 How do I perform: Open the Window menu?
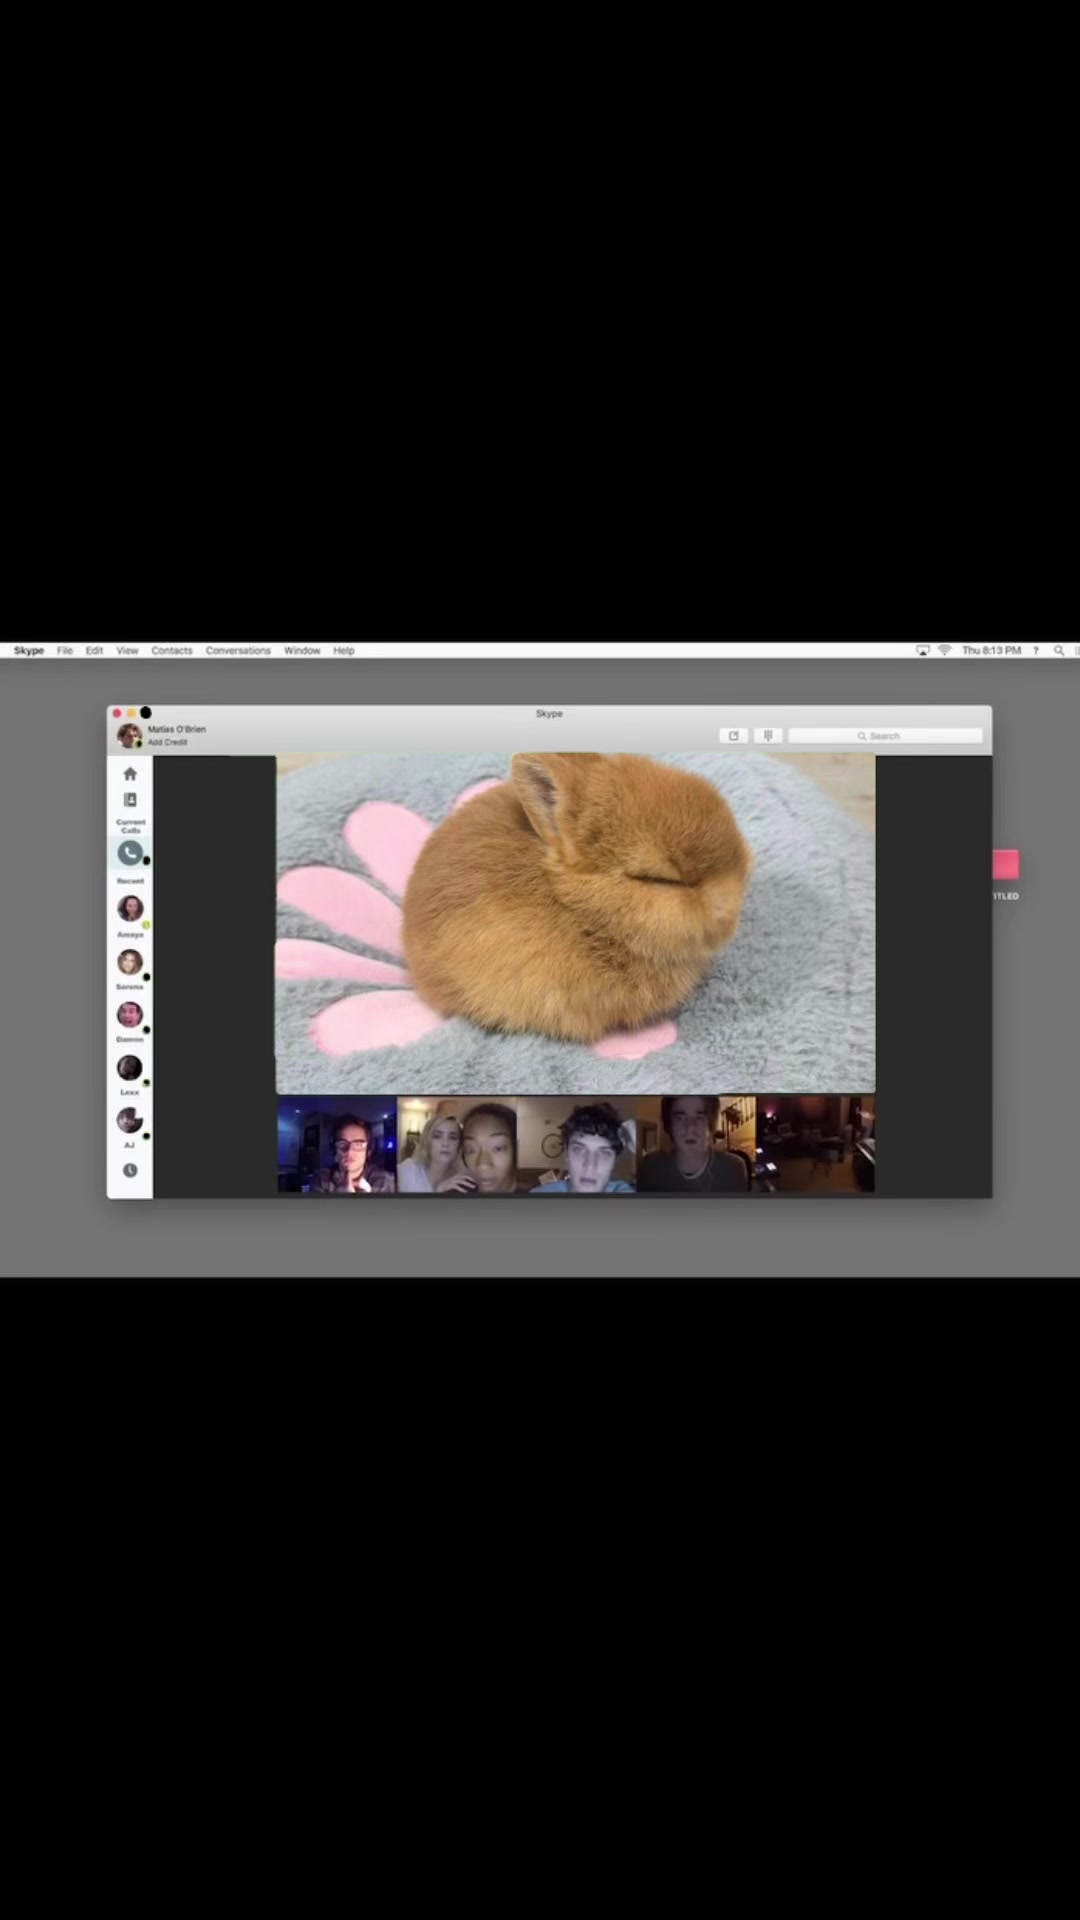coord(302,650)
